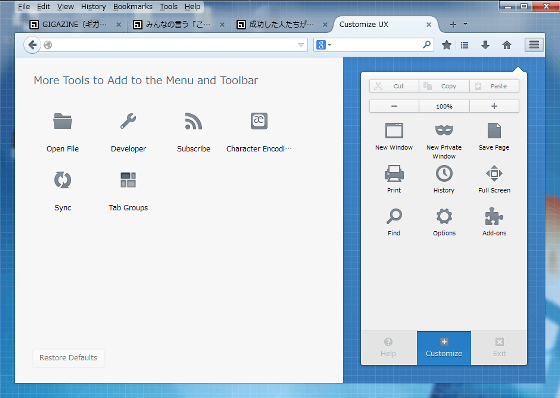Viewport: 560px width, 398px height.
Task: Click the New Private Window mask icon
Action: pyautogui.click(x=444, y=130)
